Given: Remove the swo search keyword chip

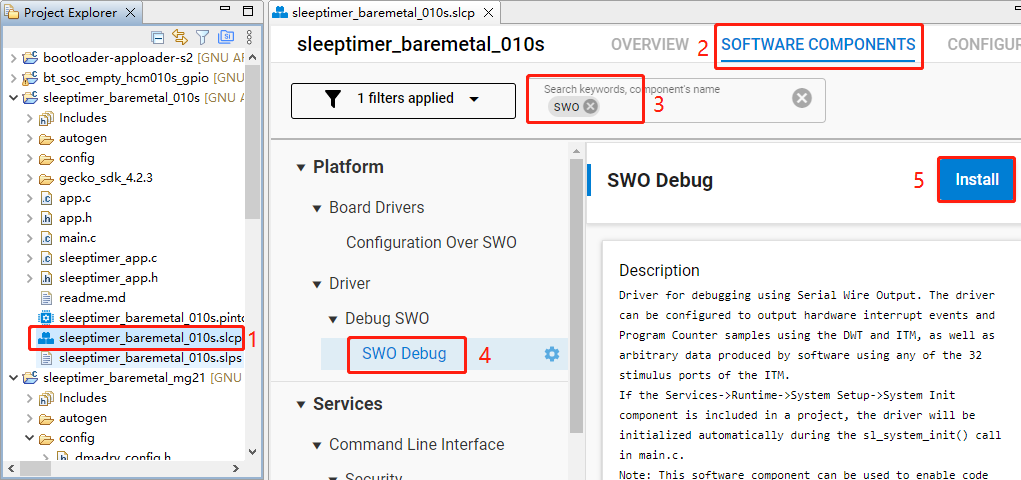Looking at the screenshot, I should click(590, 107).
